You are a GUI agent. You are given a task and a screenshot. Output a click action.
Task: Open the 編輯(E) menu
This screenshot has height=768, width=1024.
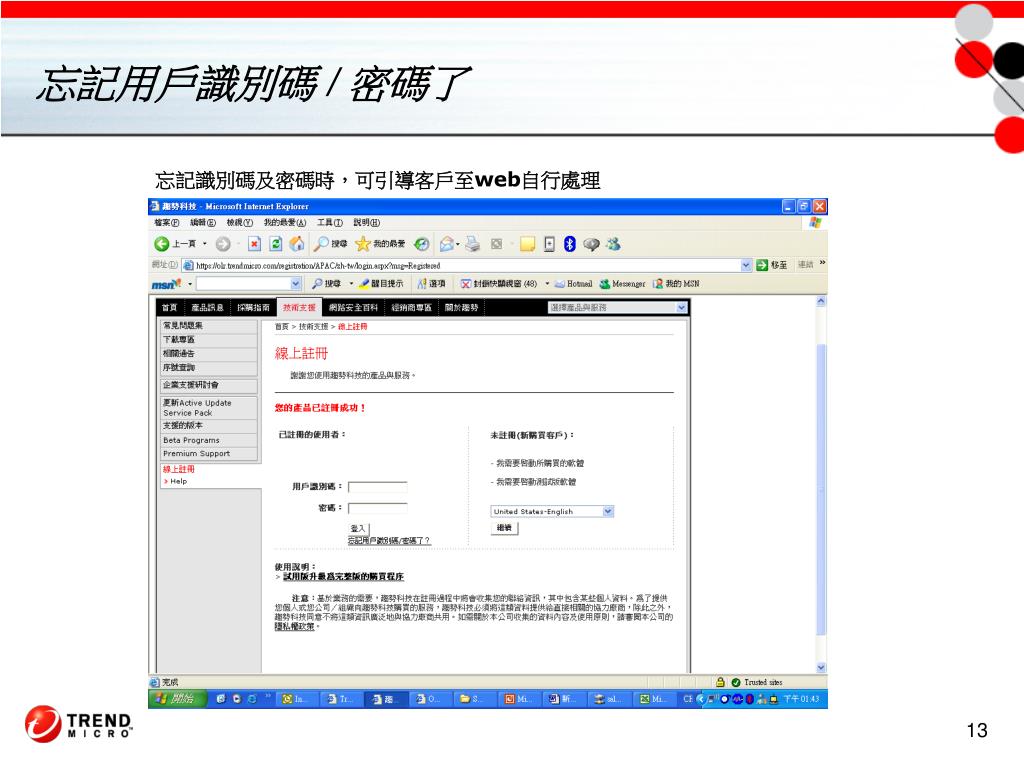pyautogui.click(x=202, y=223)
